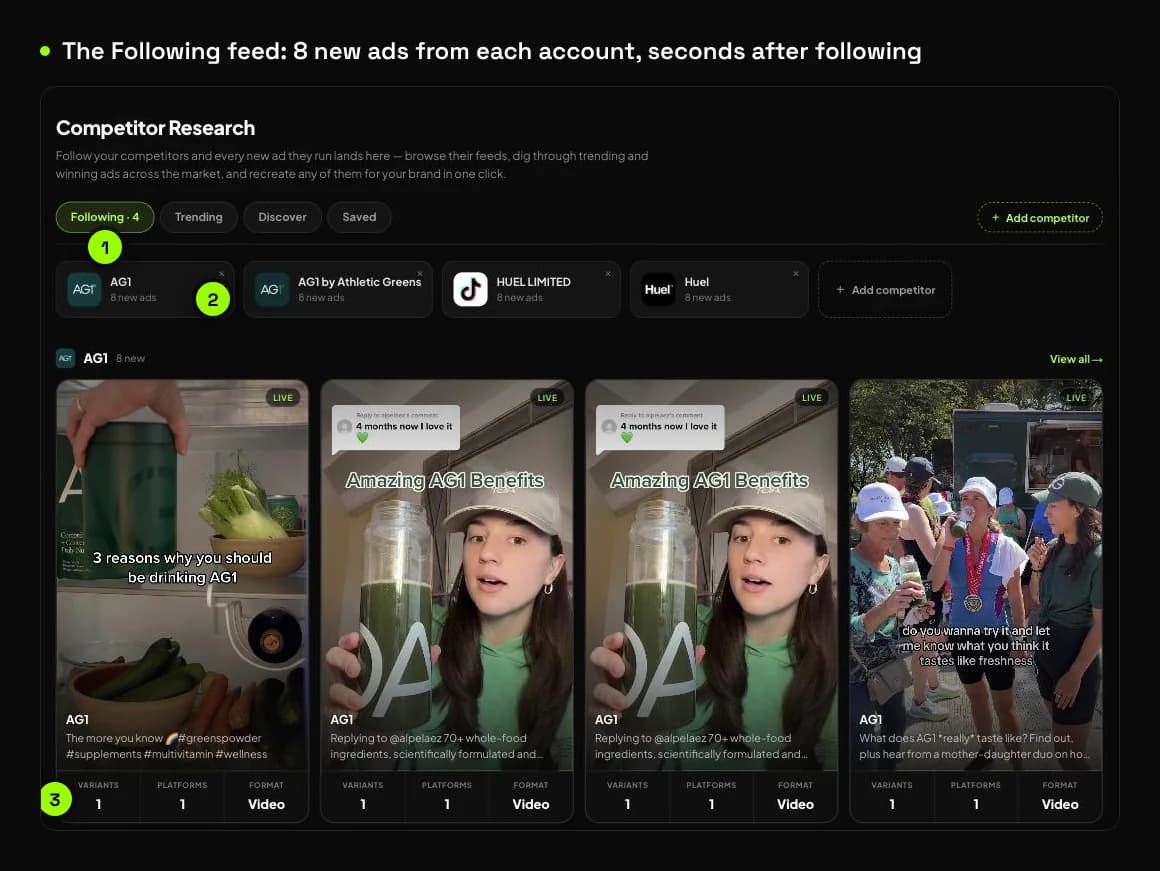Click the '#greenspowder' ad caption text
The image size is (1160, 871).
pyautogui.click(x=166, y=746)
